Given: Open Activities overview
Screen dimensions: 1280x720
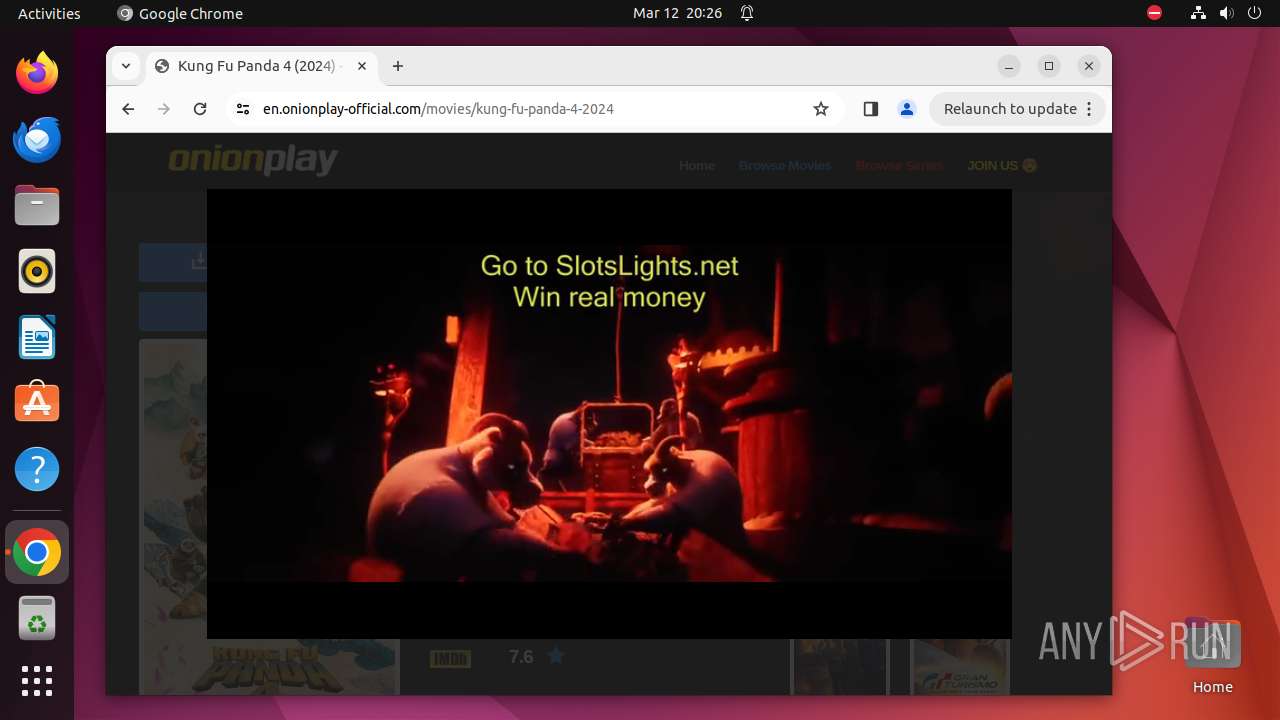Looking at the screenshot, I should [x=49, y=13].
